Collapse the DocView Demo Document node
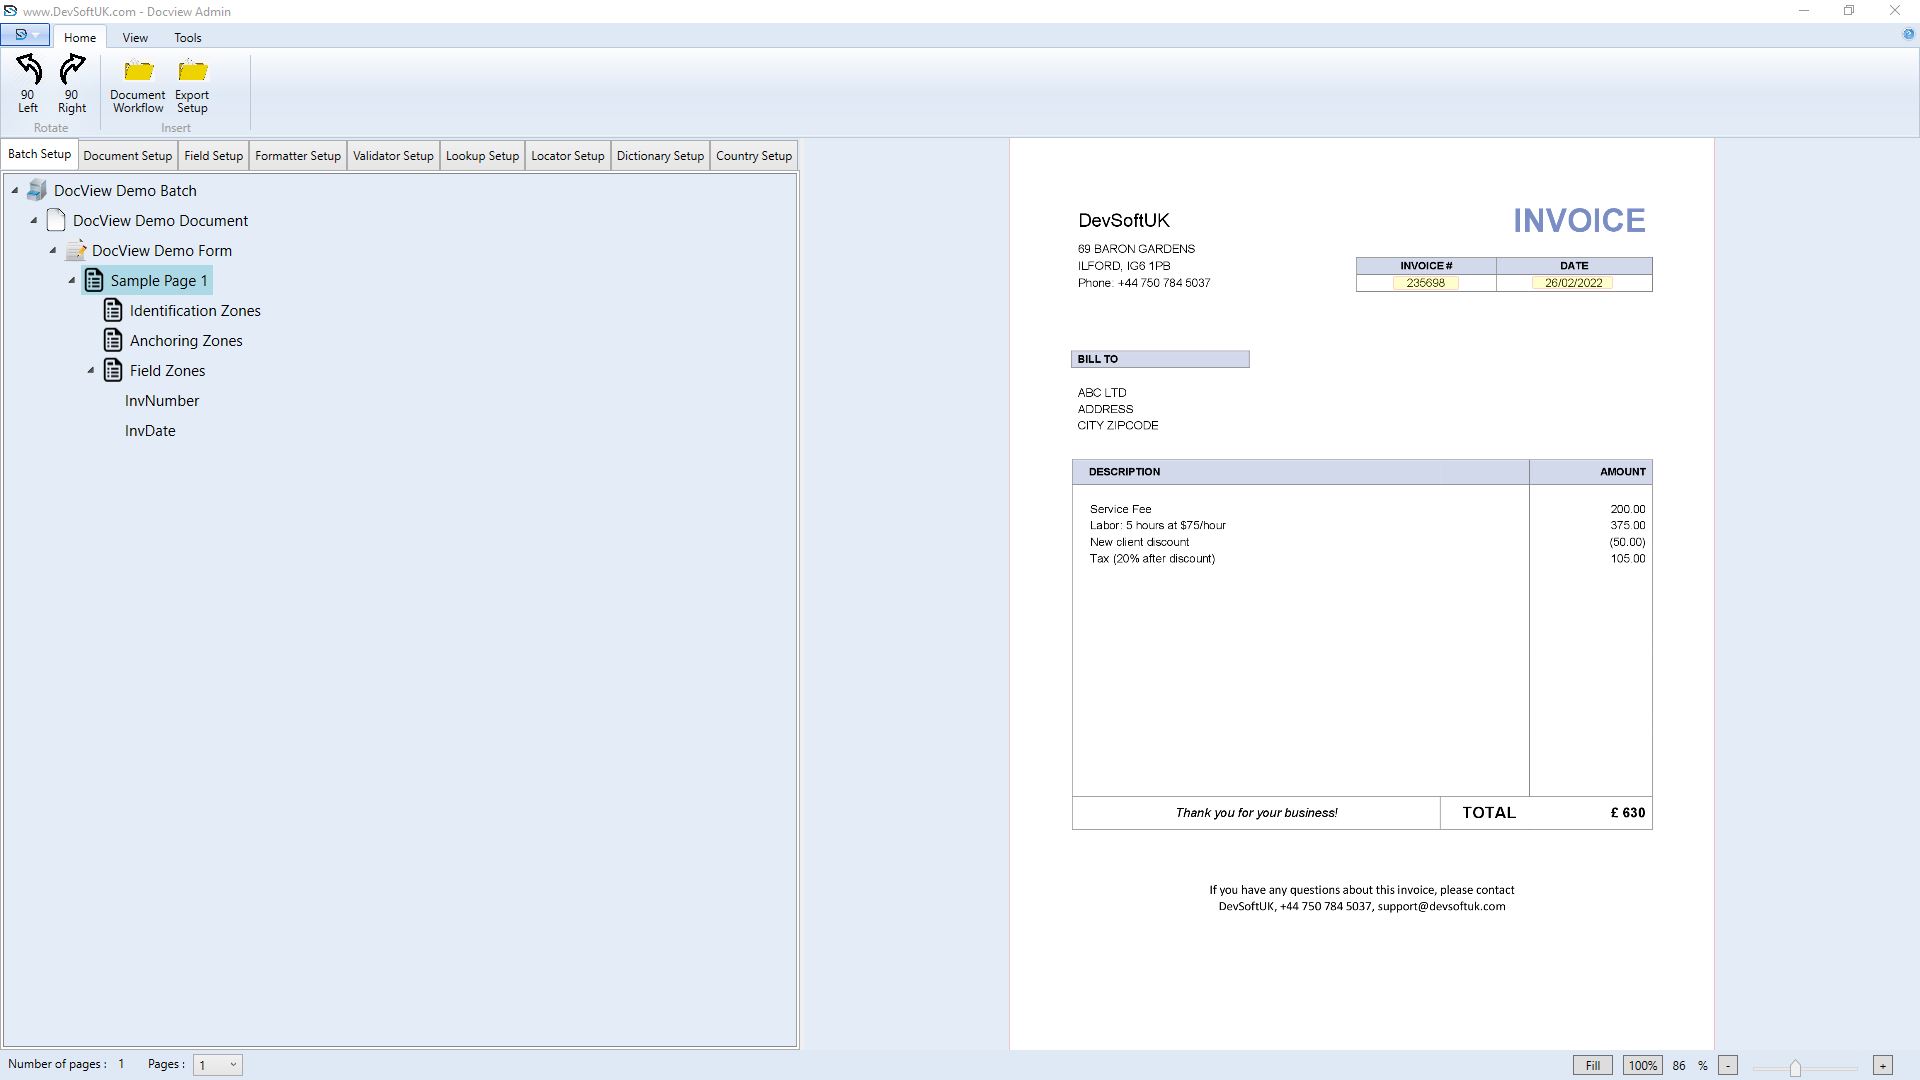The width and height of the screenshot is (1920, 1080). [x=34, y=221]
